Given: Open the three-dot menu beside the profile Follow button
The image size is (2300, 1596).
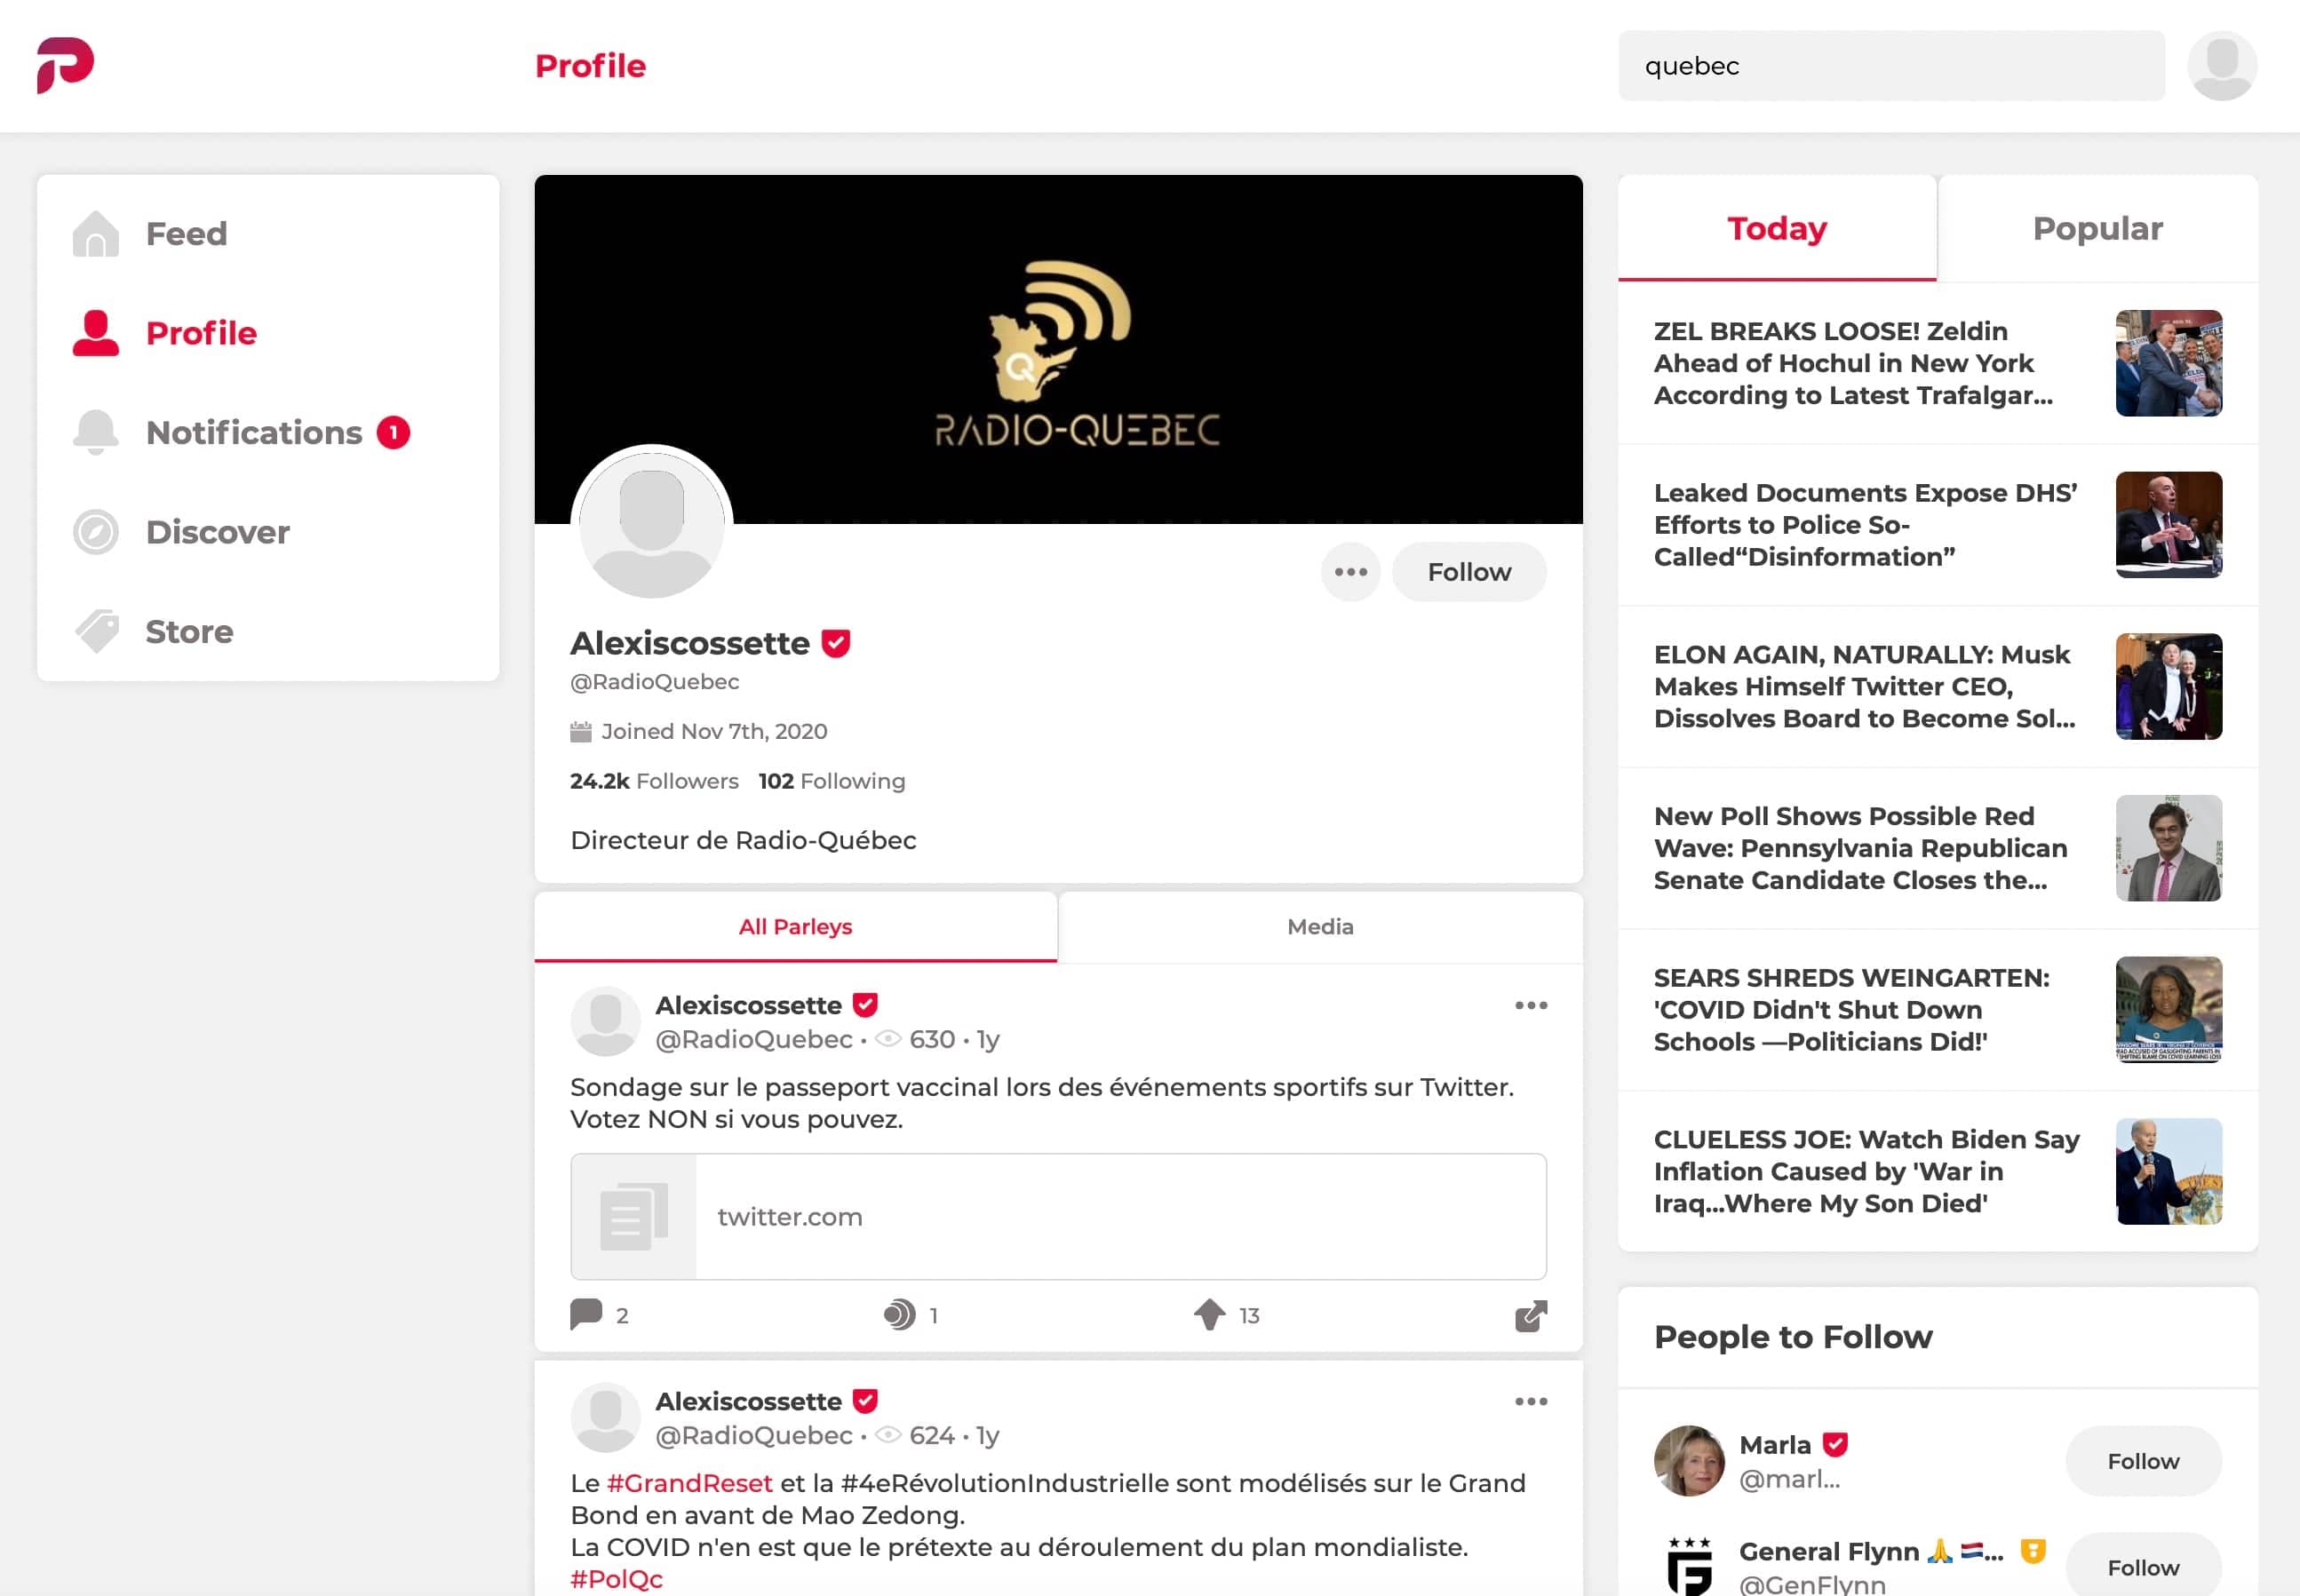Looking at the screenshot, I should [x=1350, y=572].
